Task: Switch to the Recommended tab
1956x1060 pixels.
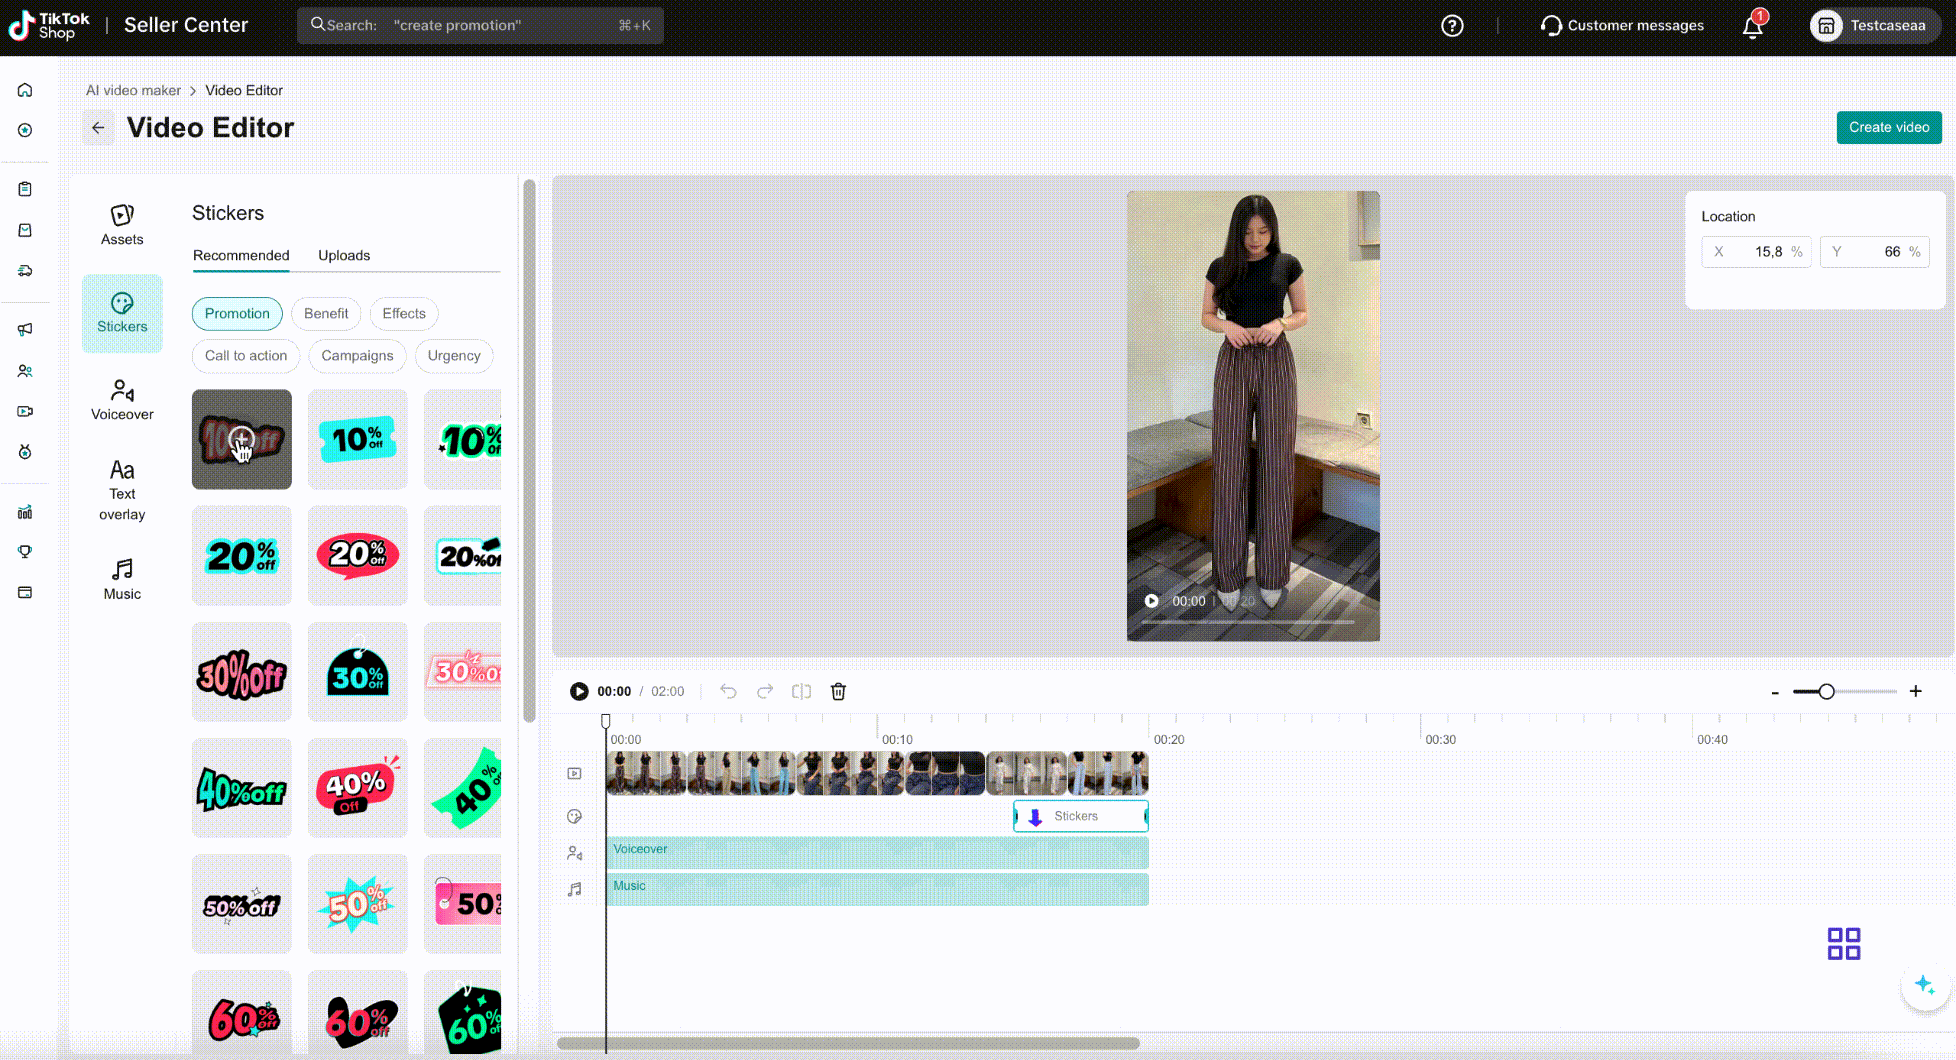Action: (241, 255)
